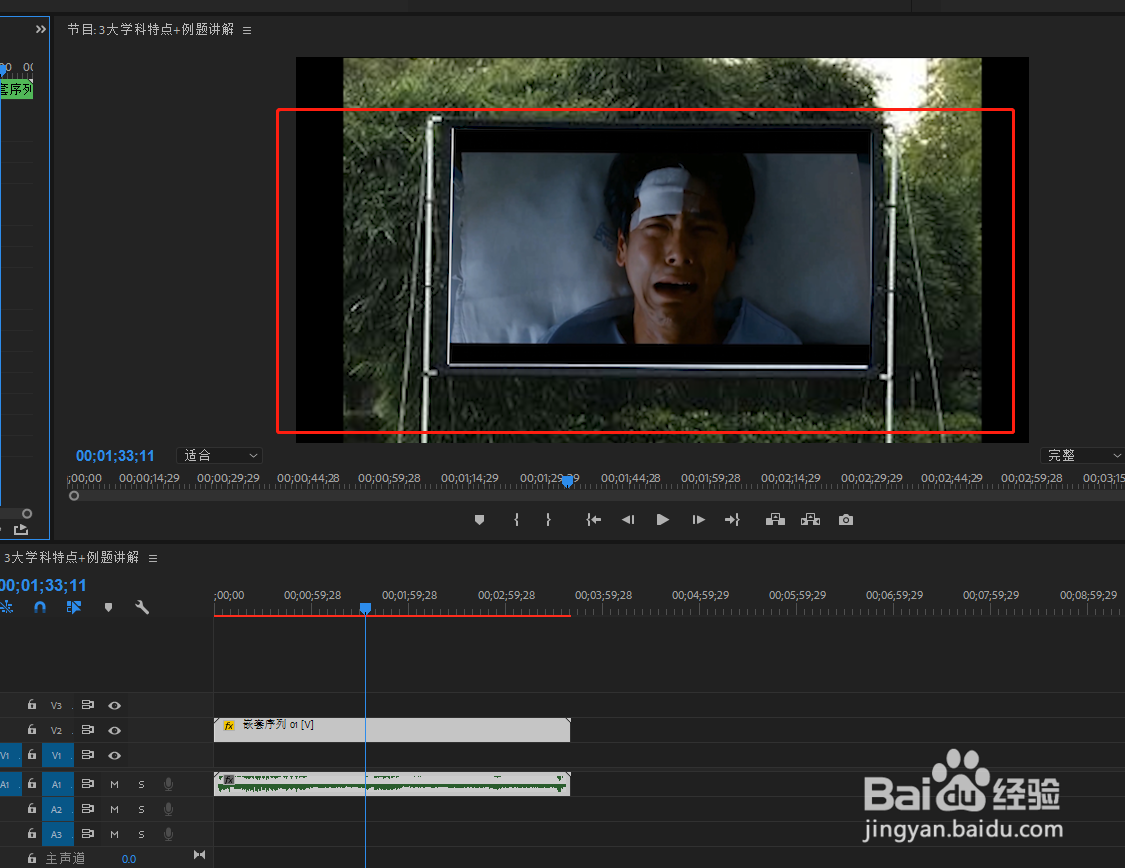Toggle sync lock on track A1
Image resolution: width=1125 pixels, height=868 pixels.
pos(88,784)
